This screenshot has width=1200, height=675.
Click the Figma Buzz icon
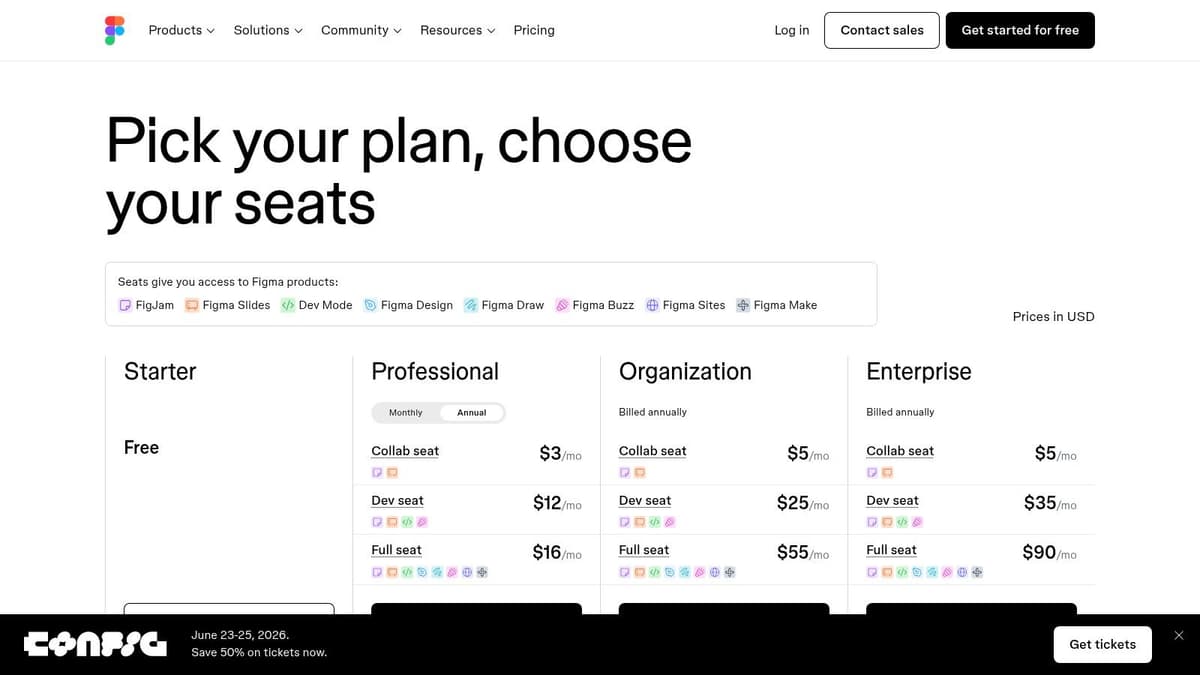click(563, 305)
